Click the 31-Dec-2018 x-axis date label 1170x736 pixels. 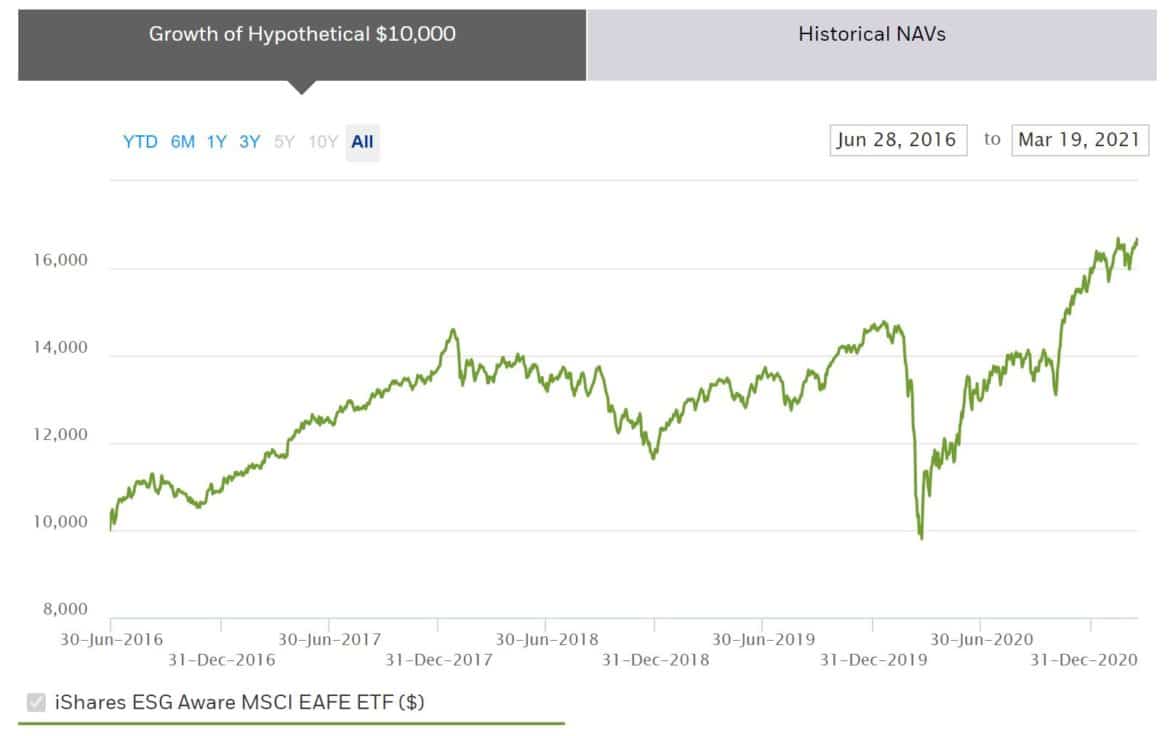click(655, 660)
